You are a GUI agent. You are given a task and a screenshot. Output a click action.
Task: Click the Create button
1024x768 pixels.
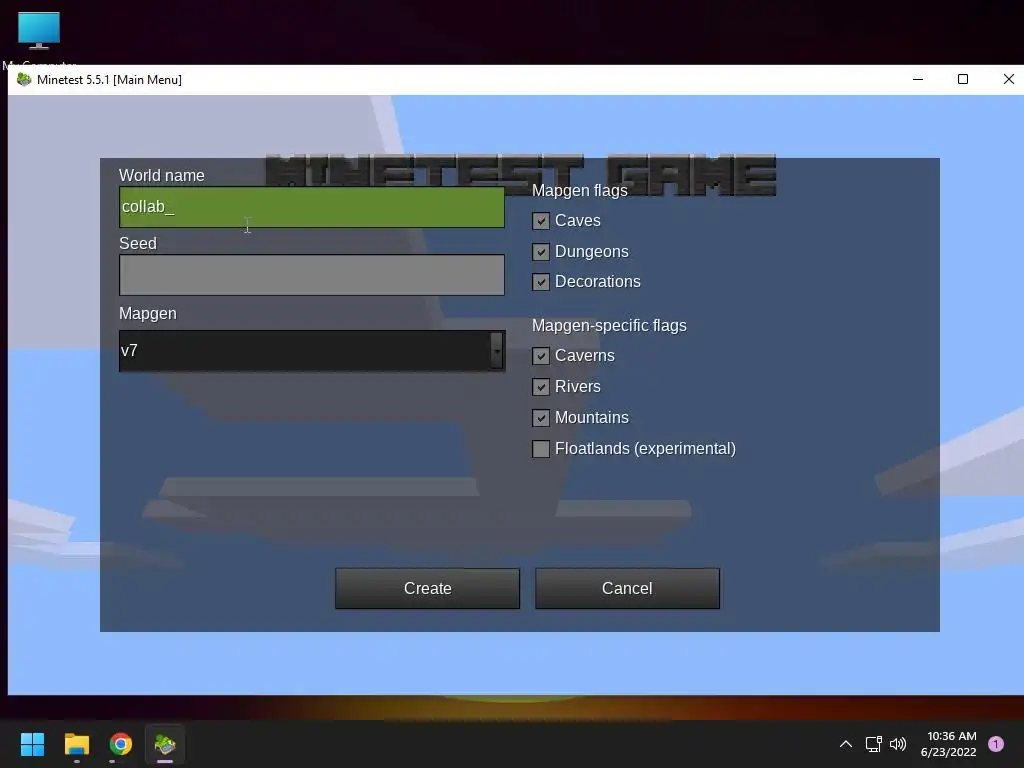coord(428,588)
